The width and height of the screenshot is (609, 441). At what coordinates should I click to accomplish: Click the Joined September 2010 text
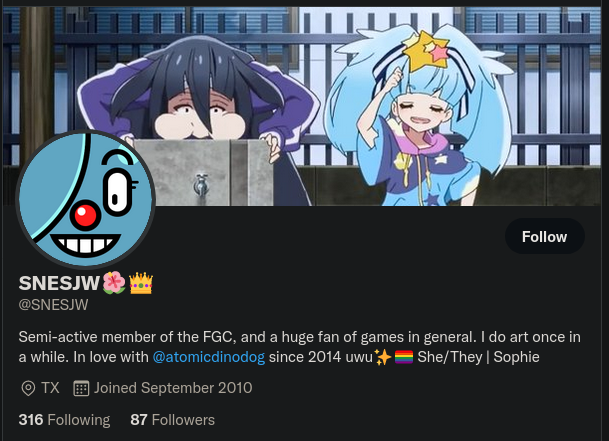[173, 388]
